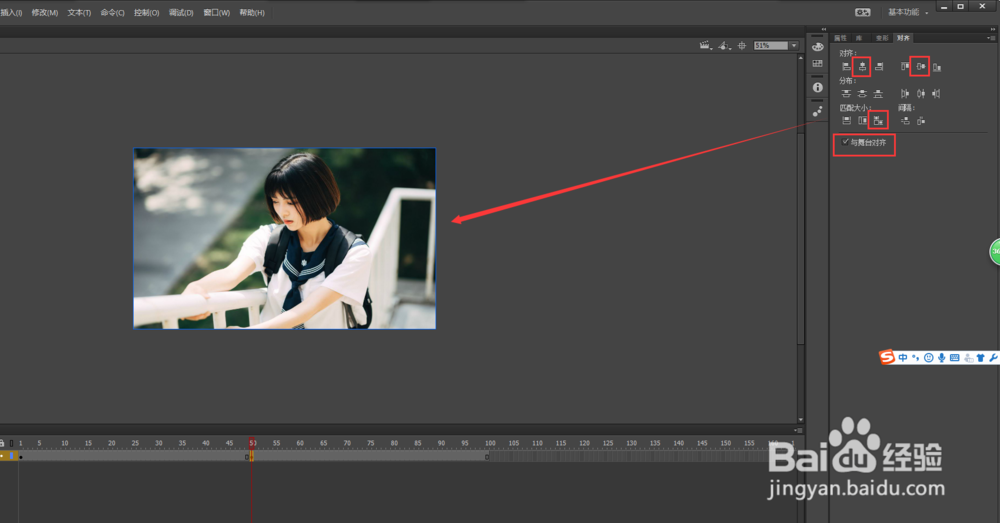Click the space evenly horizontally icon
This screenshot has height=523, width=1000.
point(921,121)
